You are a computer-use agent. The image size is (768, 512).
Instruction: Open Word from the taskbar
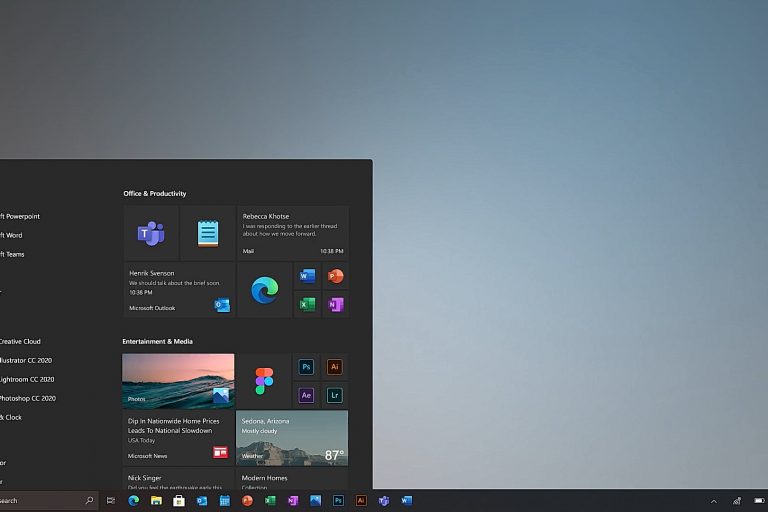pos(407,501)
